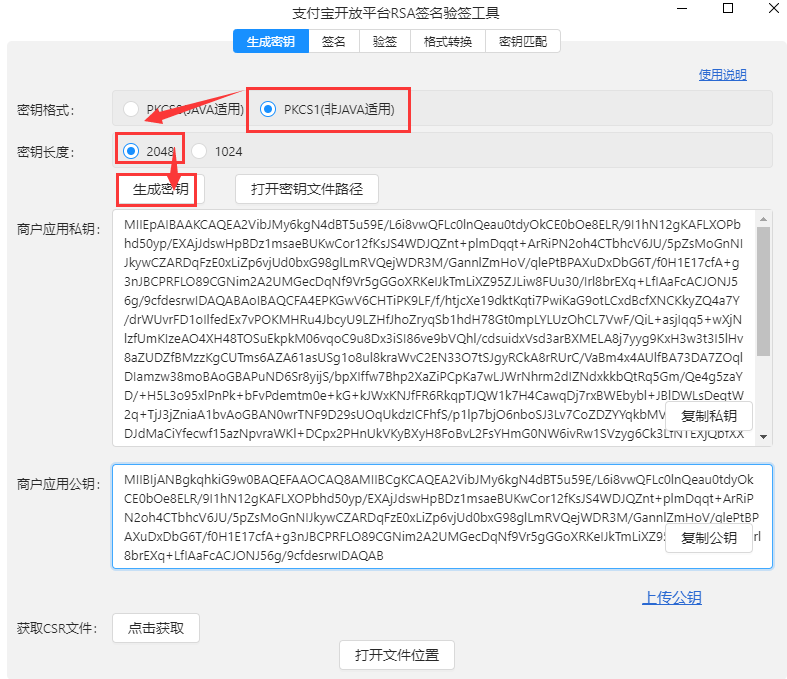Image resolution: width=787 pixels, height=679 pixels.
Task: Open the 使用说明 link
Action: [723, 75]
